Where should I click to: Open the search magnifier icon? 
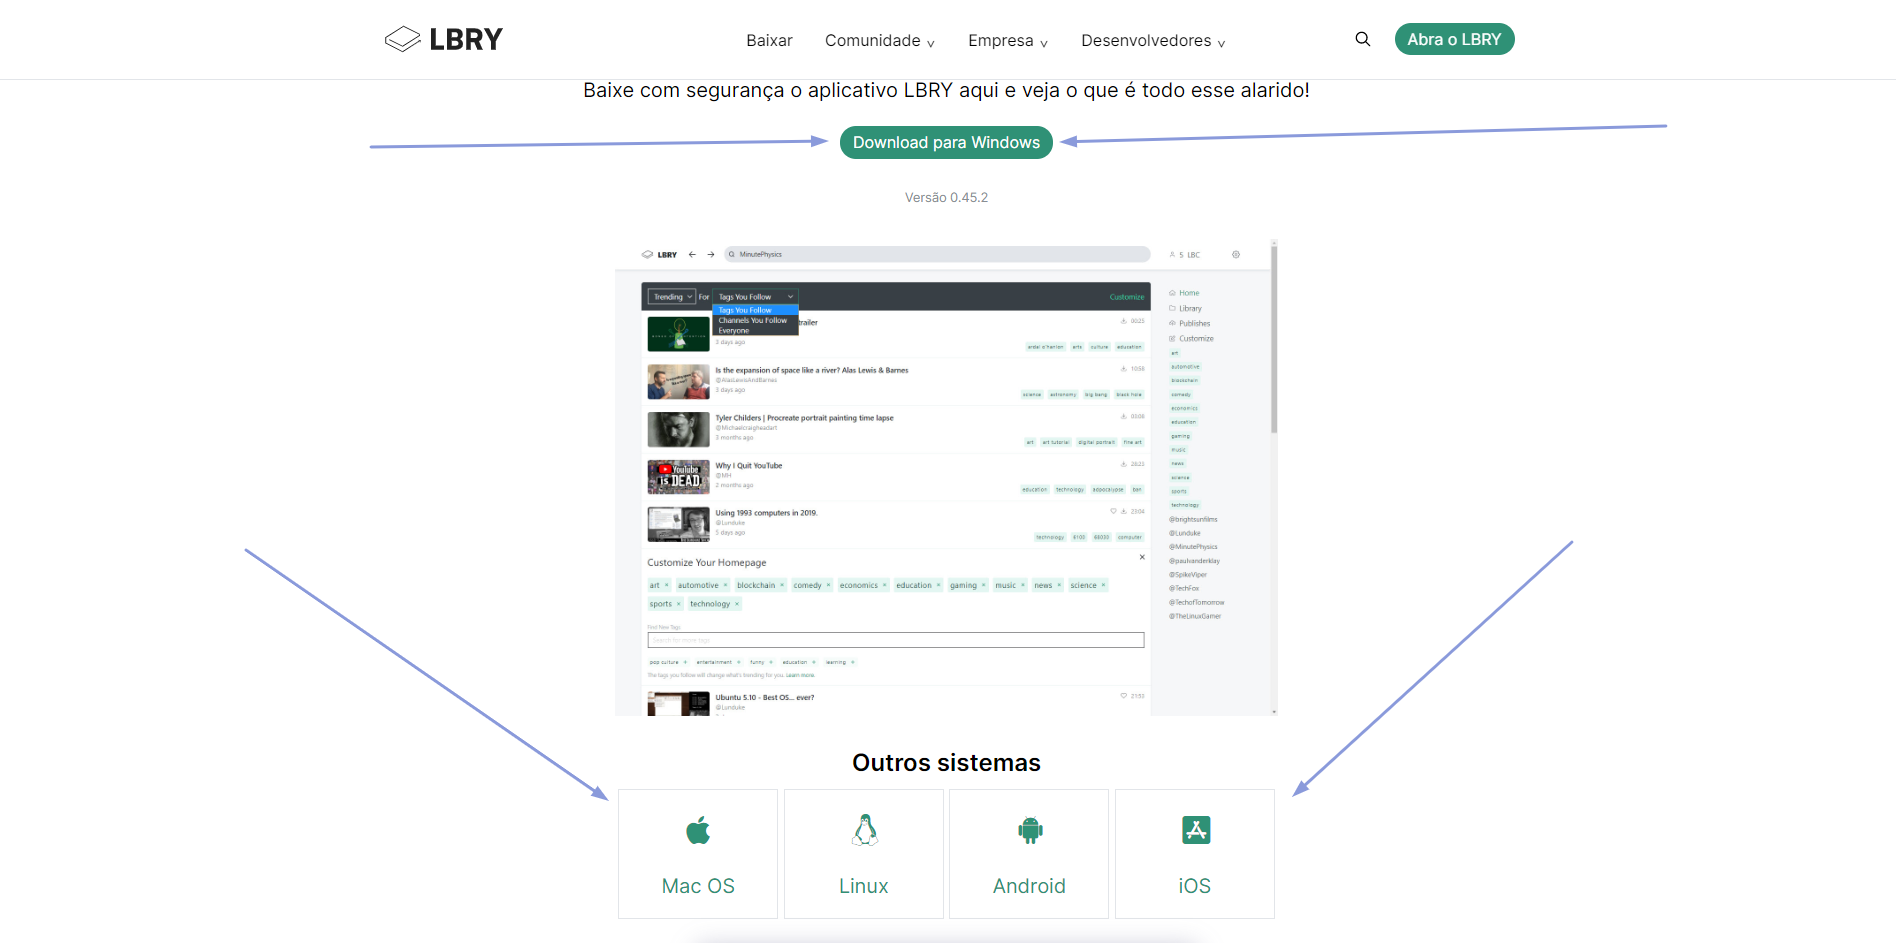click(1362, 39)
